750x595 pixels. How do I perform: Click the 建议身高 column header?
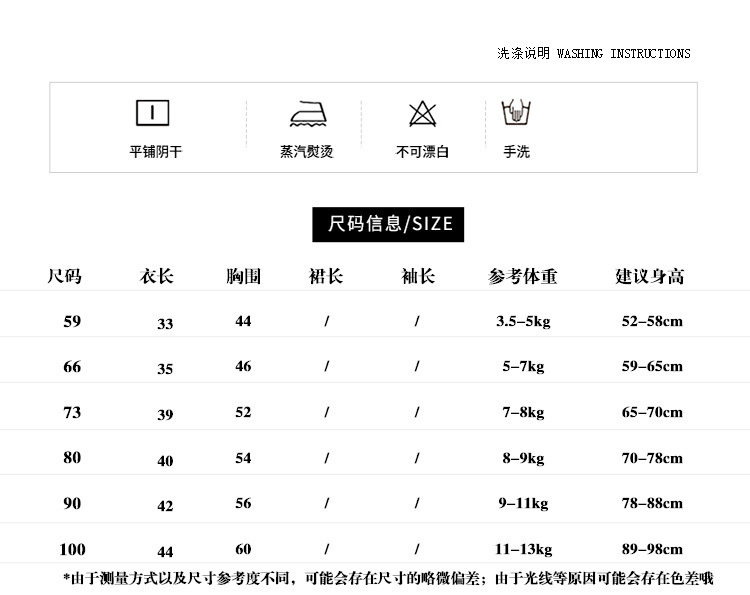point(650,276)
